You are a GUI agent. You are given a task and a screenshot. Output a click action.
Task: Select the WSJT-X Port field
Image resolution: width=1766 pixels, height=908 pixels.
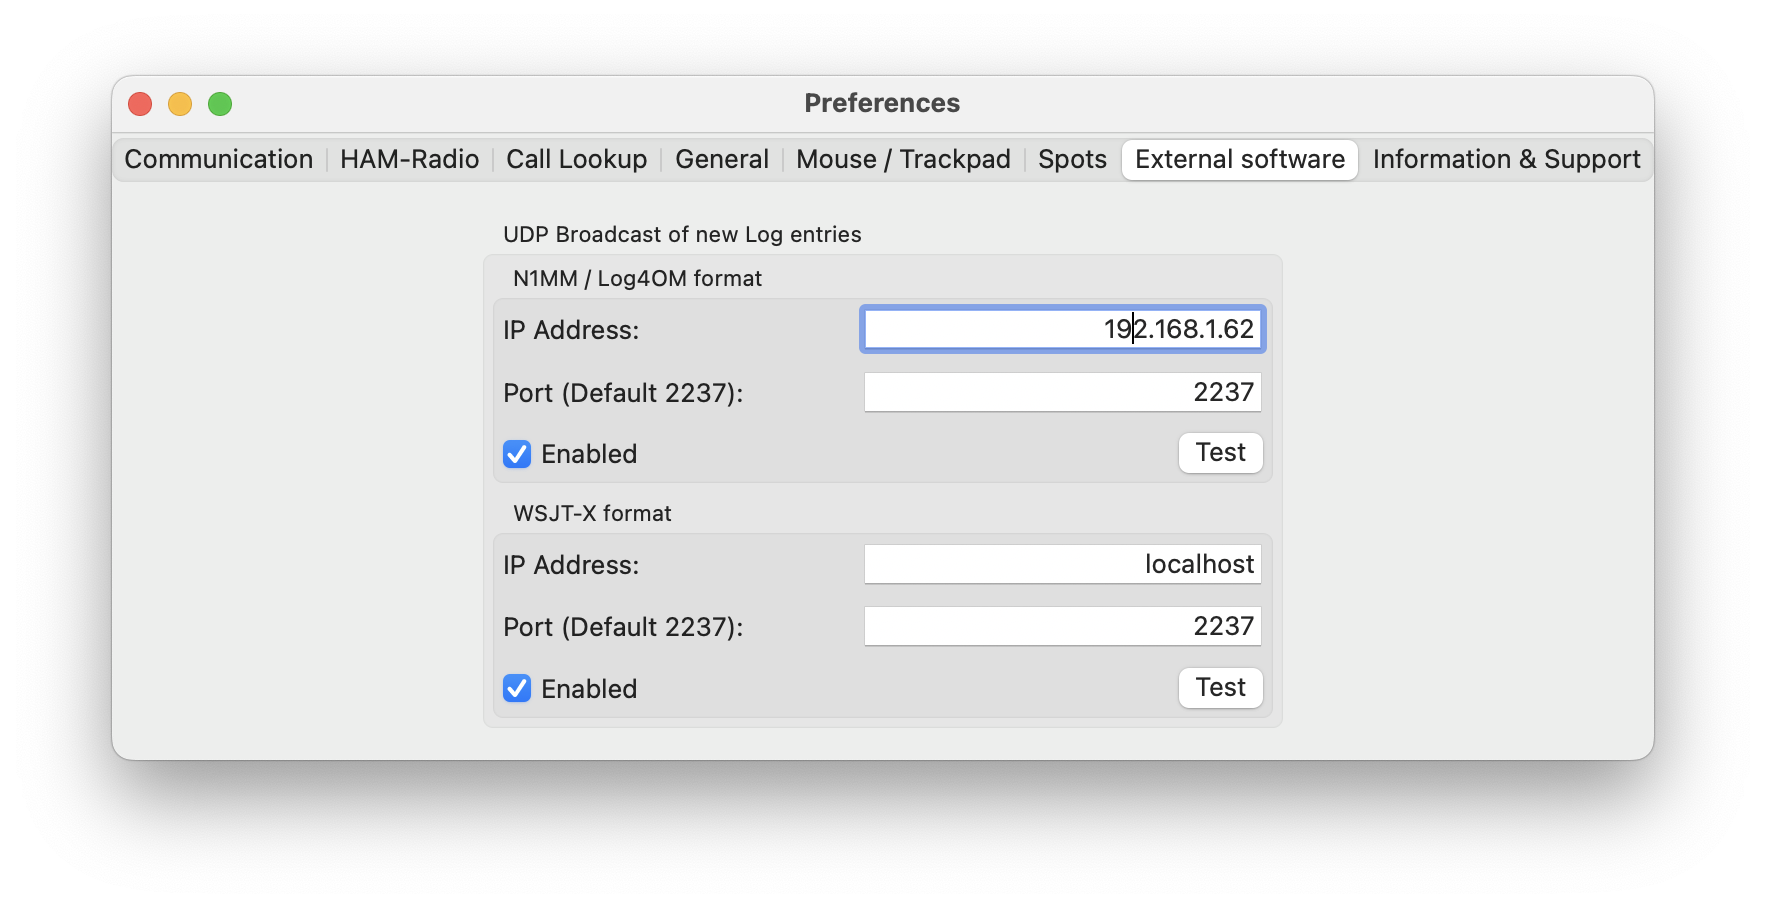point(1062,626)
